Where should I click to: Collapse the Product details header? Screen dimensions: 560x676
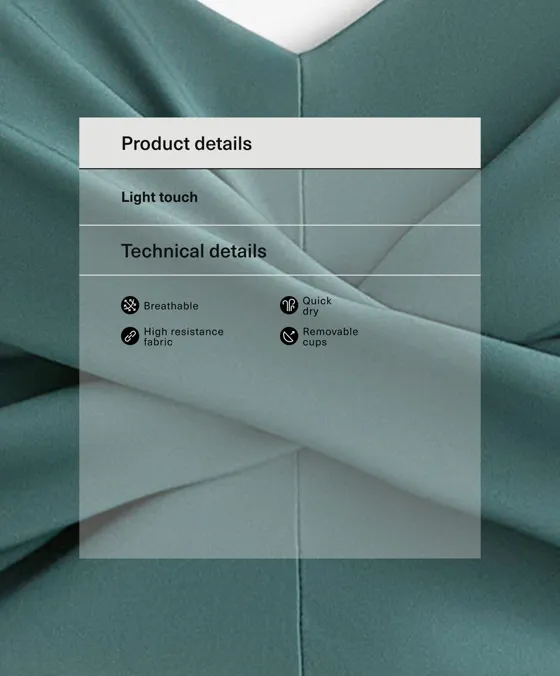[x=186, y=144]
